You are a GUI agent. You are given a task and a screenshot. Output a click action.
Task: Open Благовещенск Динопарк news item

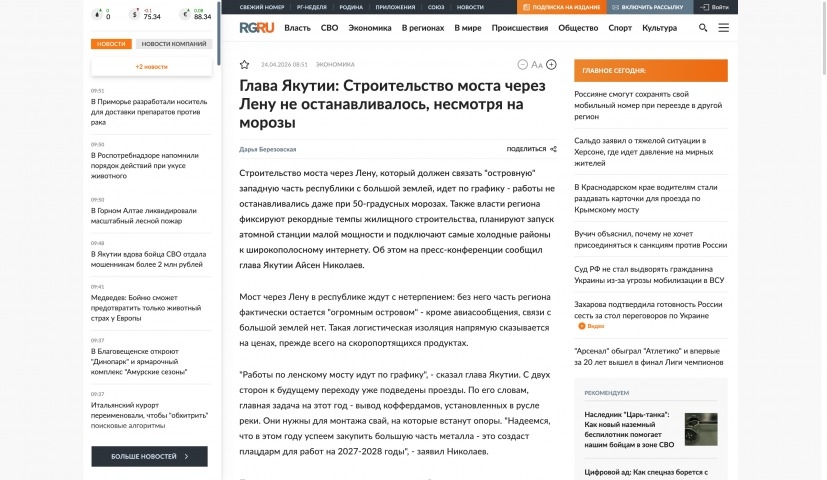tap(139, 362)
